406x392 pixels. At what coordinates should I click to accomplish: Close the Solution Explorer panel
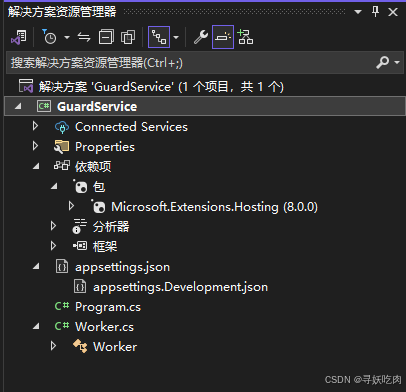pyautogui.click(x=393, y=12)
